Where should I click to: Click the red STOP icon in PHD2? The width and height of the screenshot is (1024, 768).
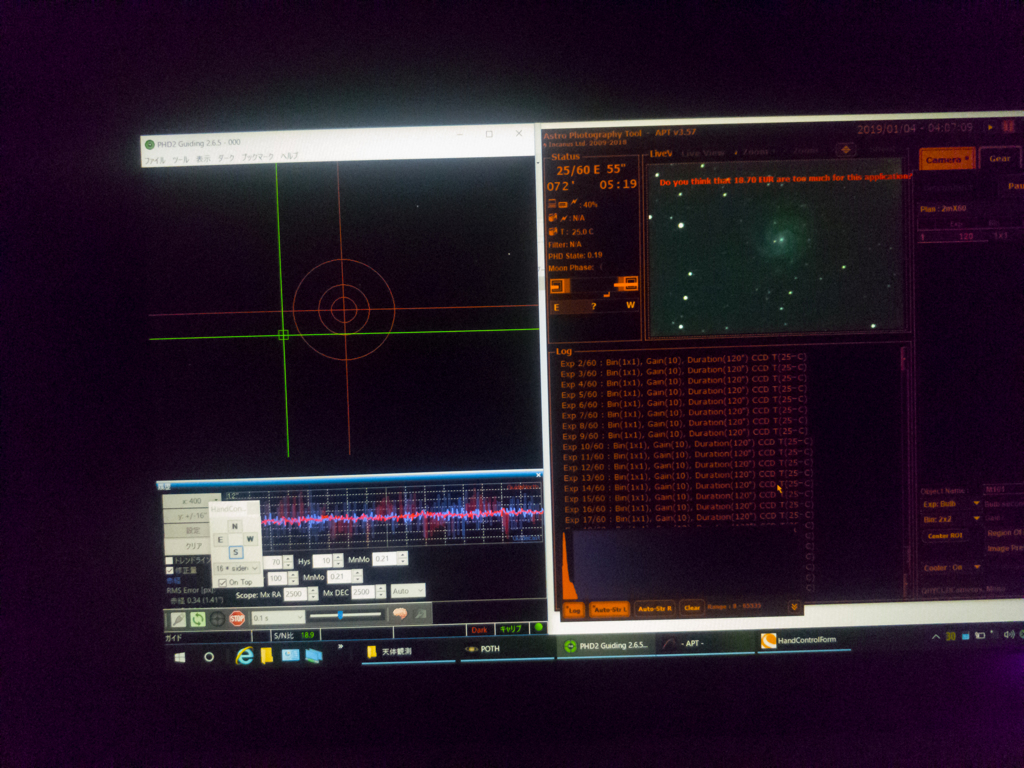point(237,618)
